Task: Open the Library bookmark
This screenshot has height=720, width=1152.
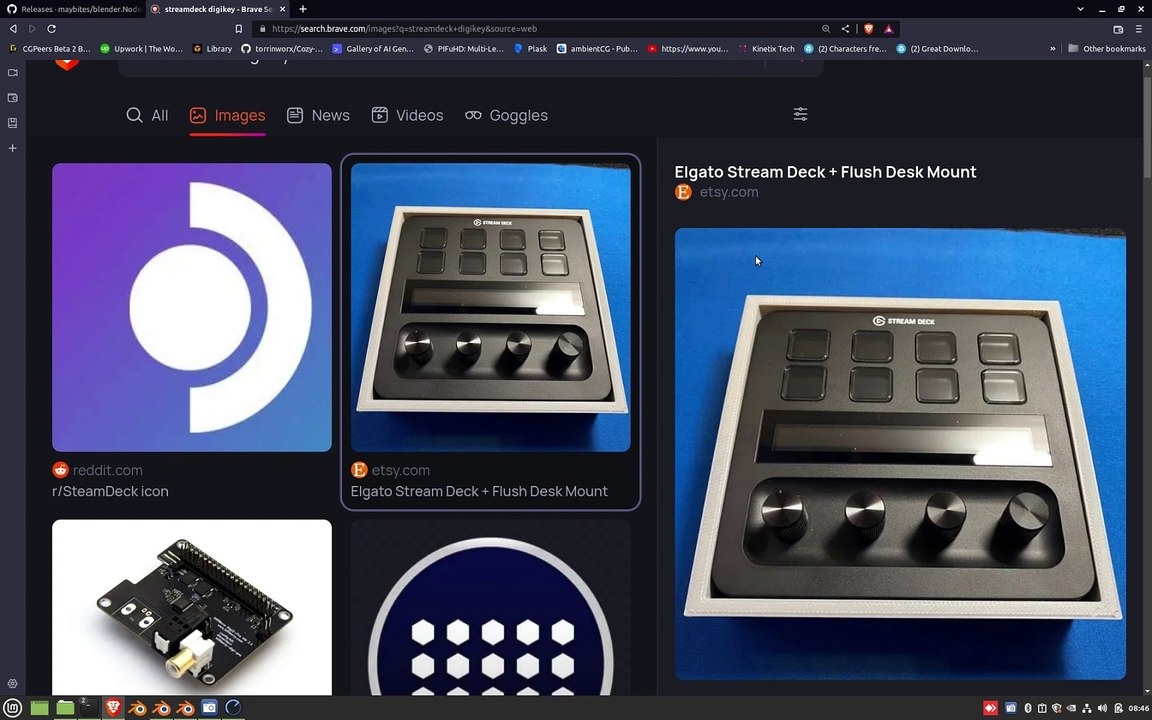Action: 212,48
